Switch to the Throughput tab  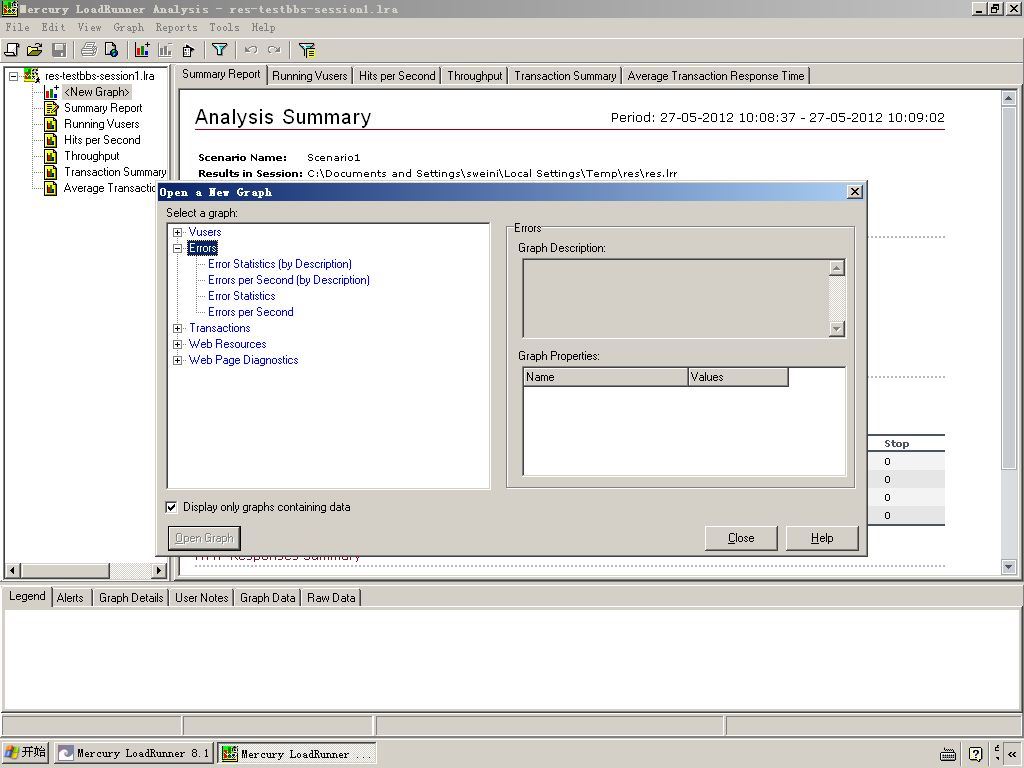[475, 76]
